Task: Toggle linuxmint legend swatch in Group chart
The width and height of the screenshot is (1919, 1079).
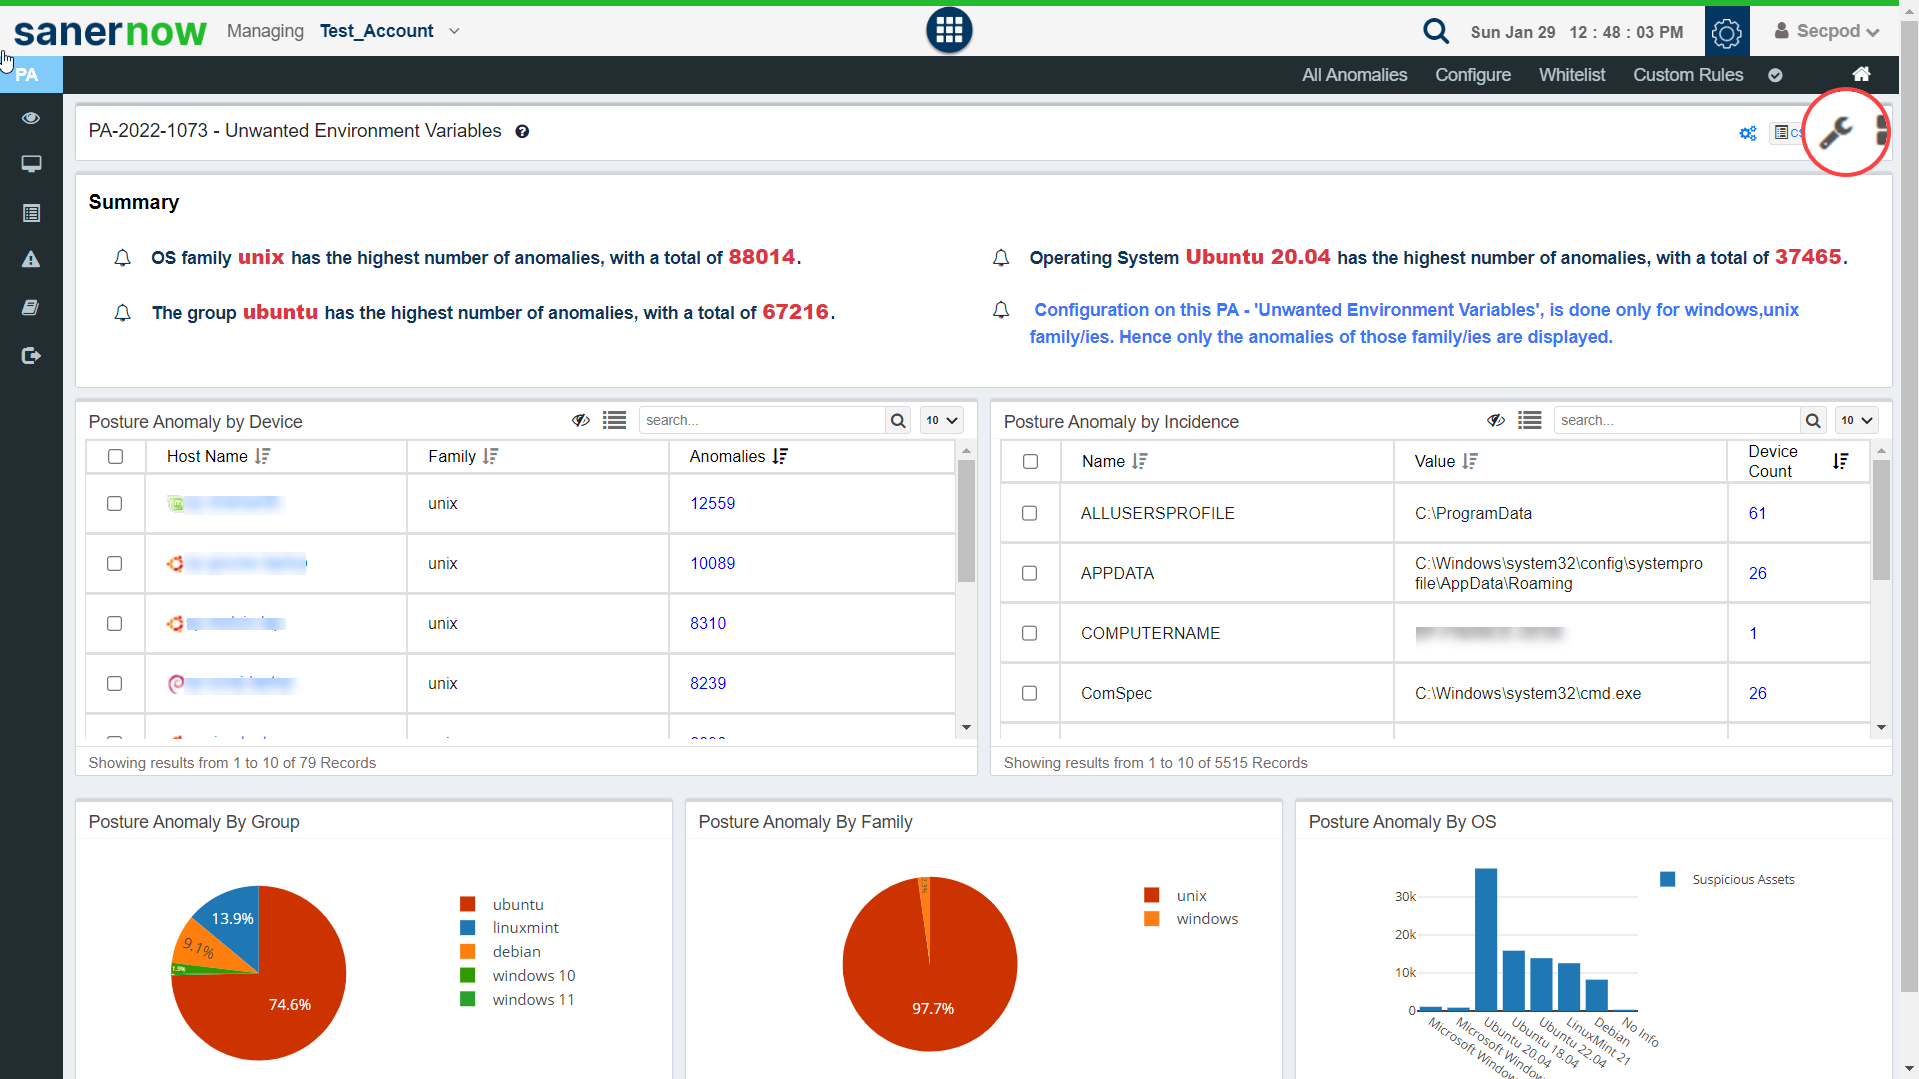Action: pos(467,928)
